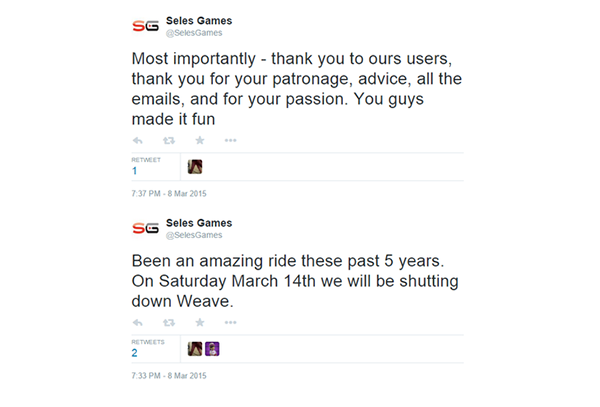This screenshot has height=407, width=600.
Task: Open the 7:37 PM - 8 Mar 2015 timestamp
Action: tap(169, 194)
